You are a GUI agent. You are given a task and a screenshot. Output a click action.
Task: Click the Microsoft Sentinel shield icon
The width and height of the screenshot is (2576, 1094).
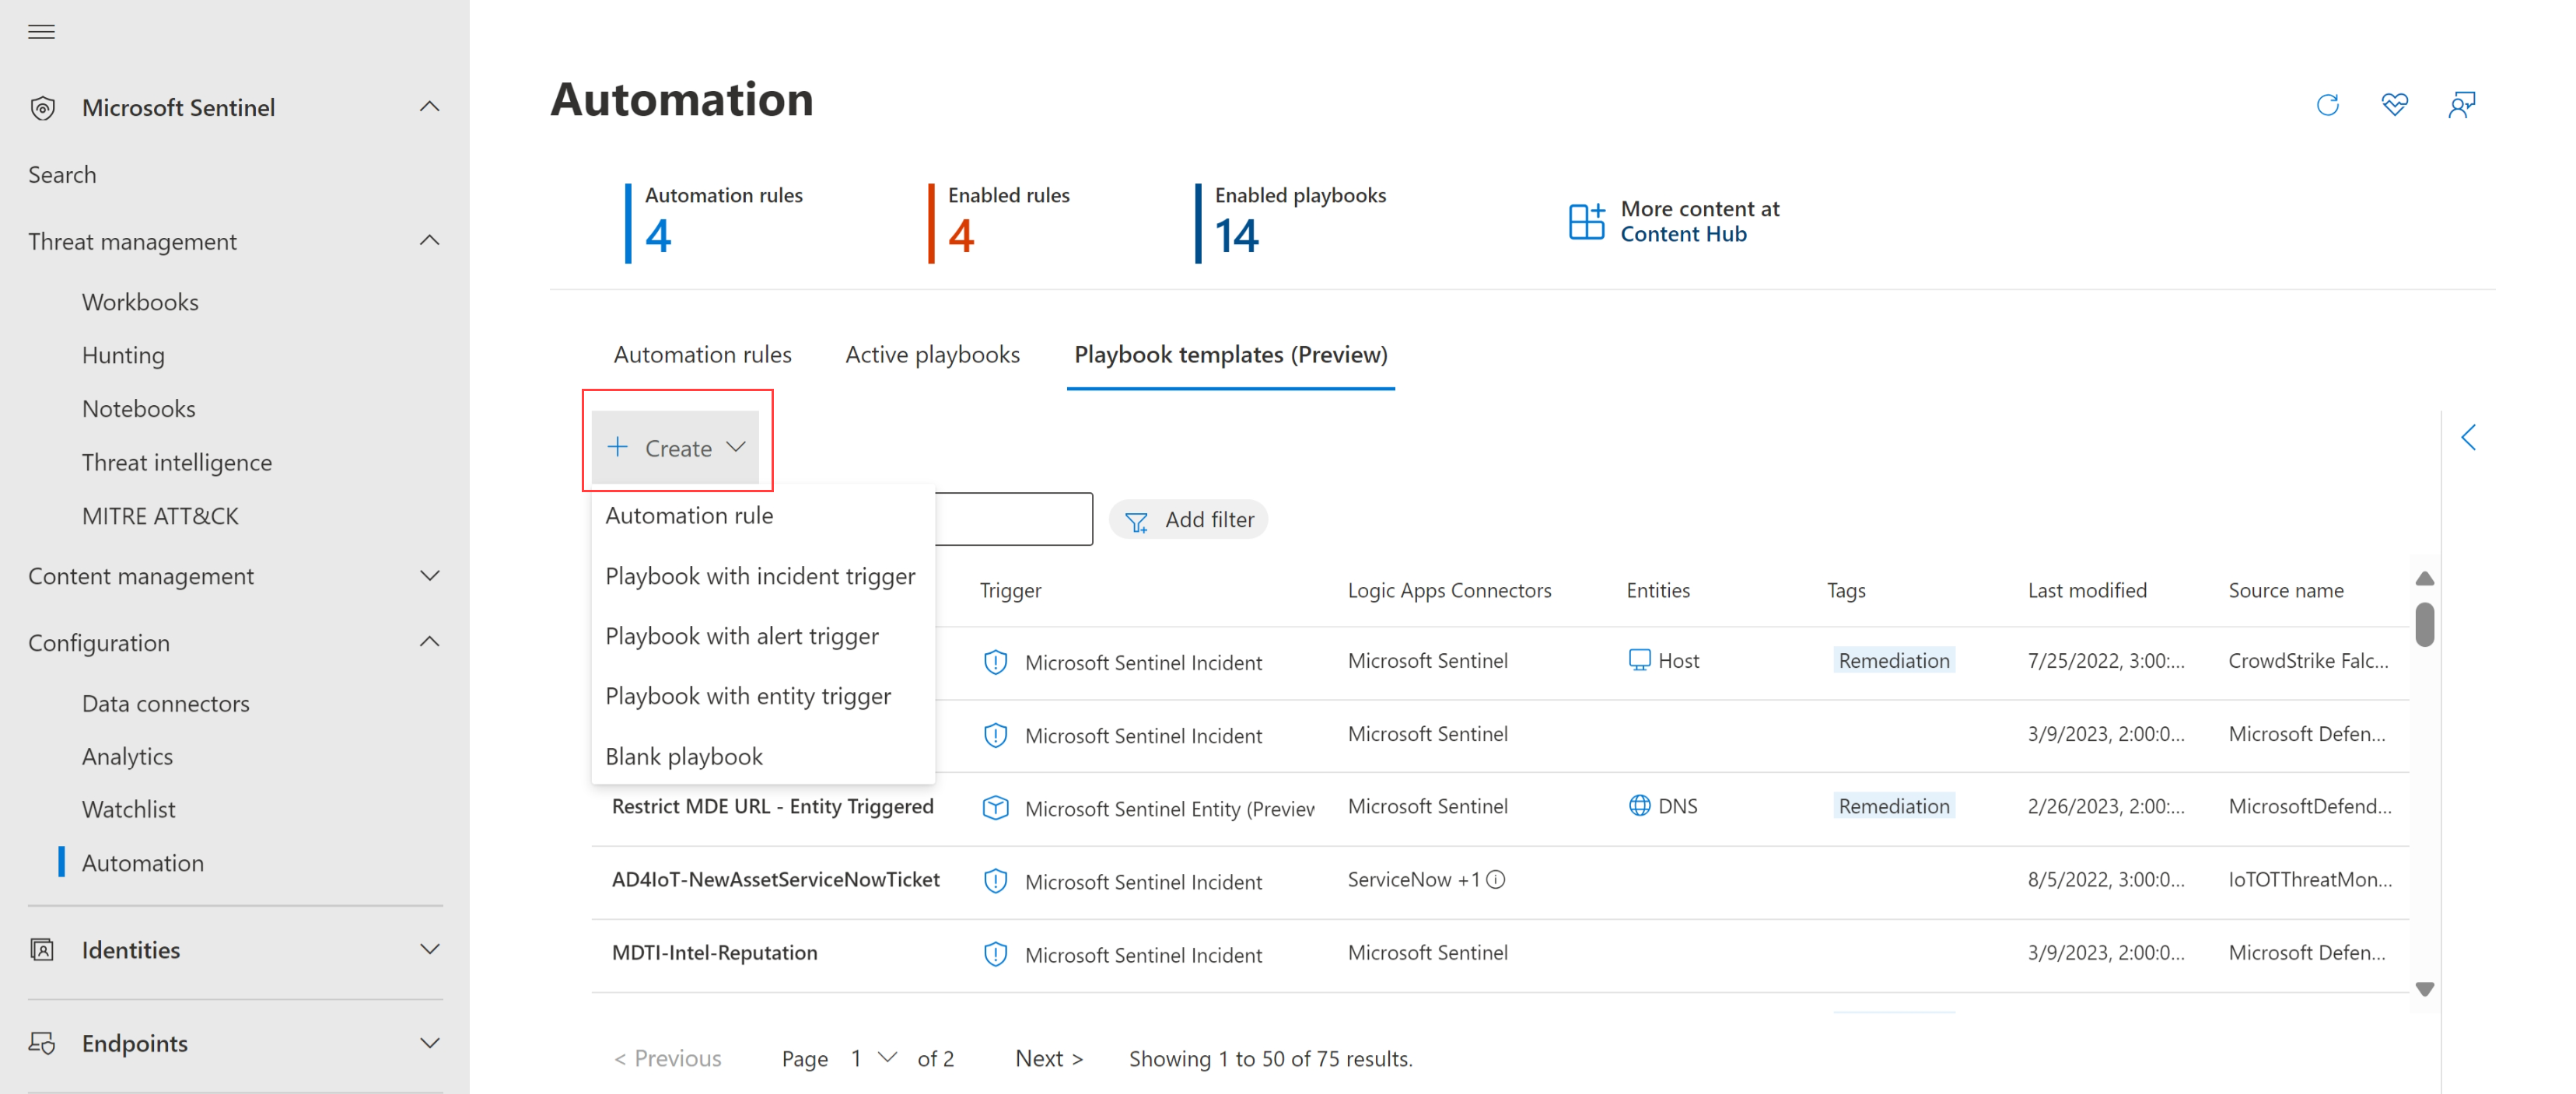click(43, 107)
